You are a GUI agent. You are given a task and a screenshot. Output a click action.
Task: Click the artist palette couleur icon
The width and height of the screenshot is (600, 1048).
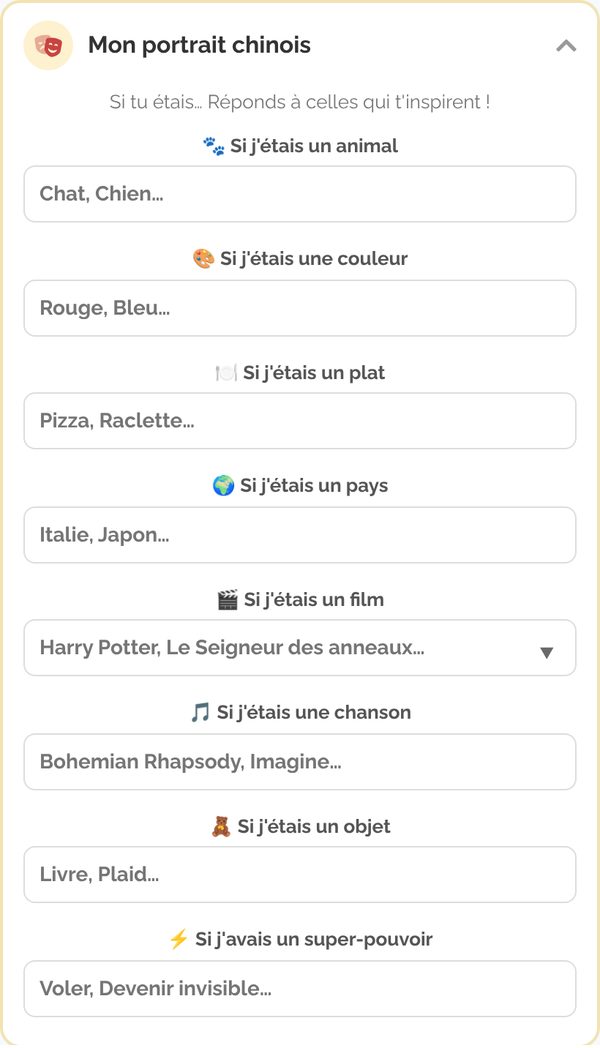[204, 259]
